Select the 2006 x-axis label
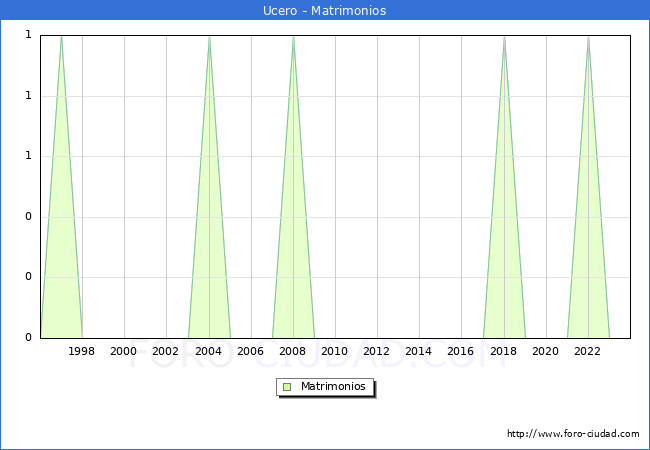The image size is (650, 450). pos(251,351)
